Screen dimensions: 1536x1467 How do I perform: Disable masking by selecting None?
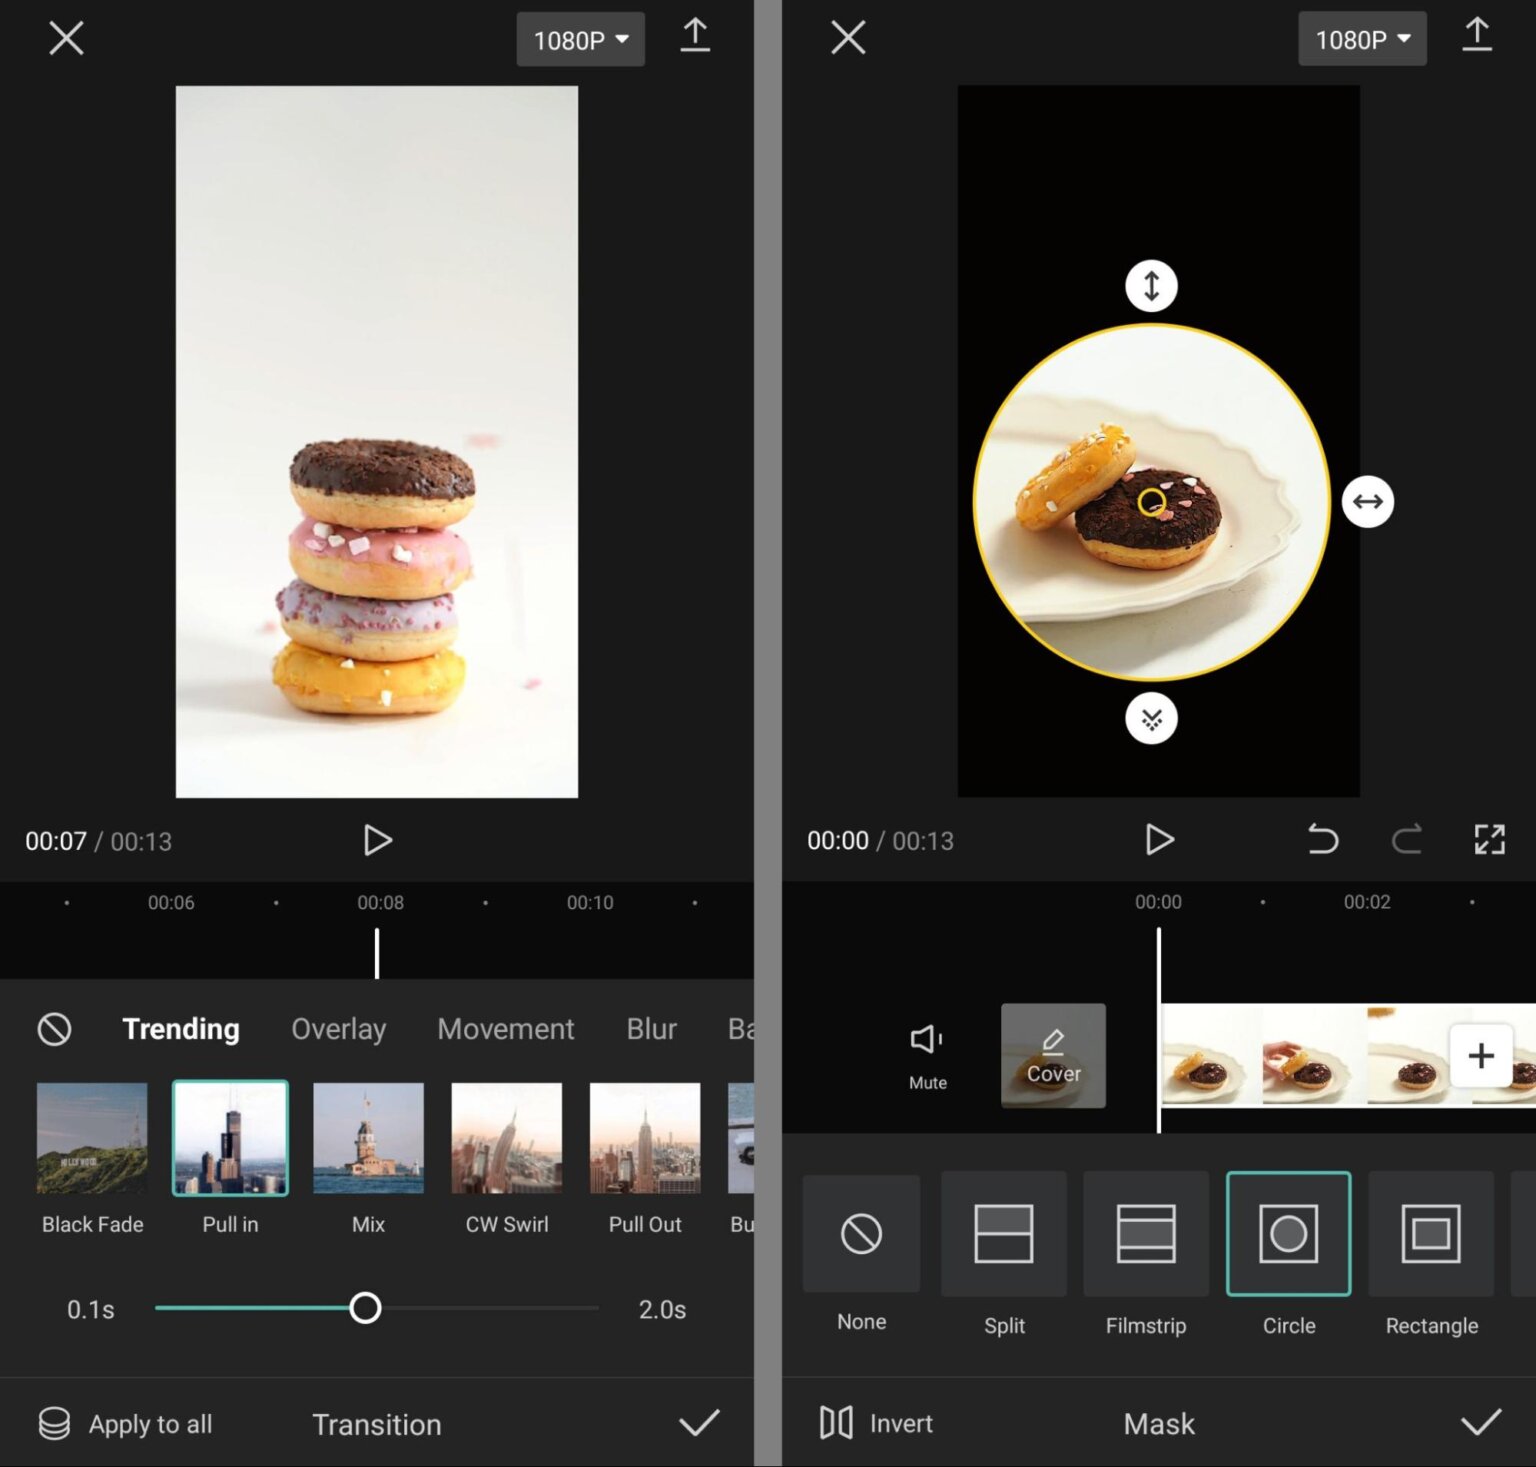click(x=860, y=1233)
